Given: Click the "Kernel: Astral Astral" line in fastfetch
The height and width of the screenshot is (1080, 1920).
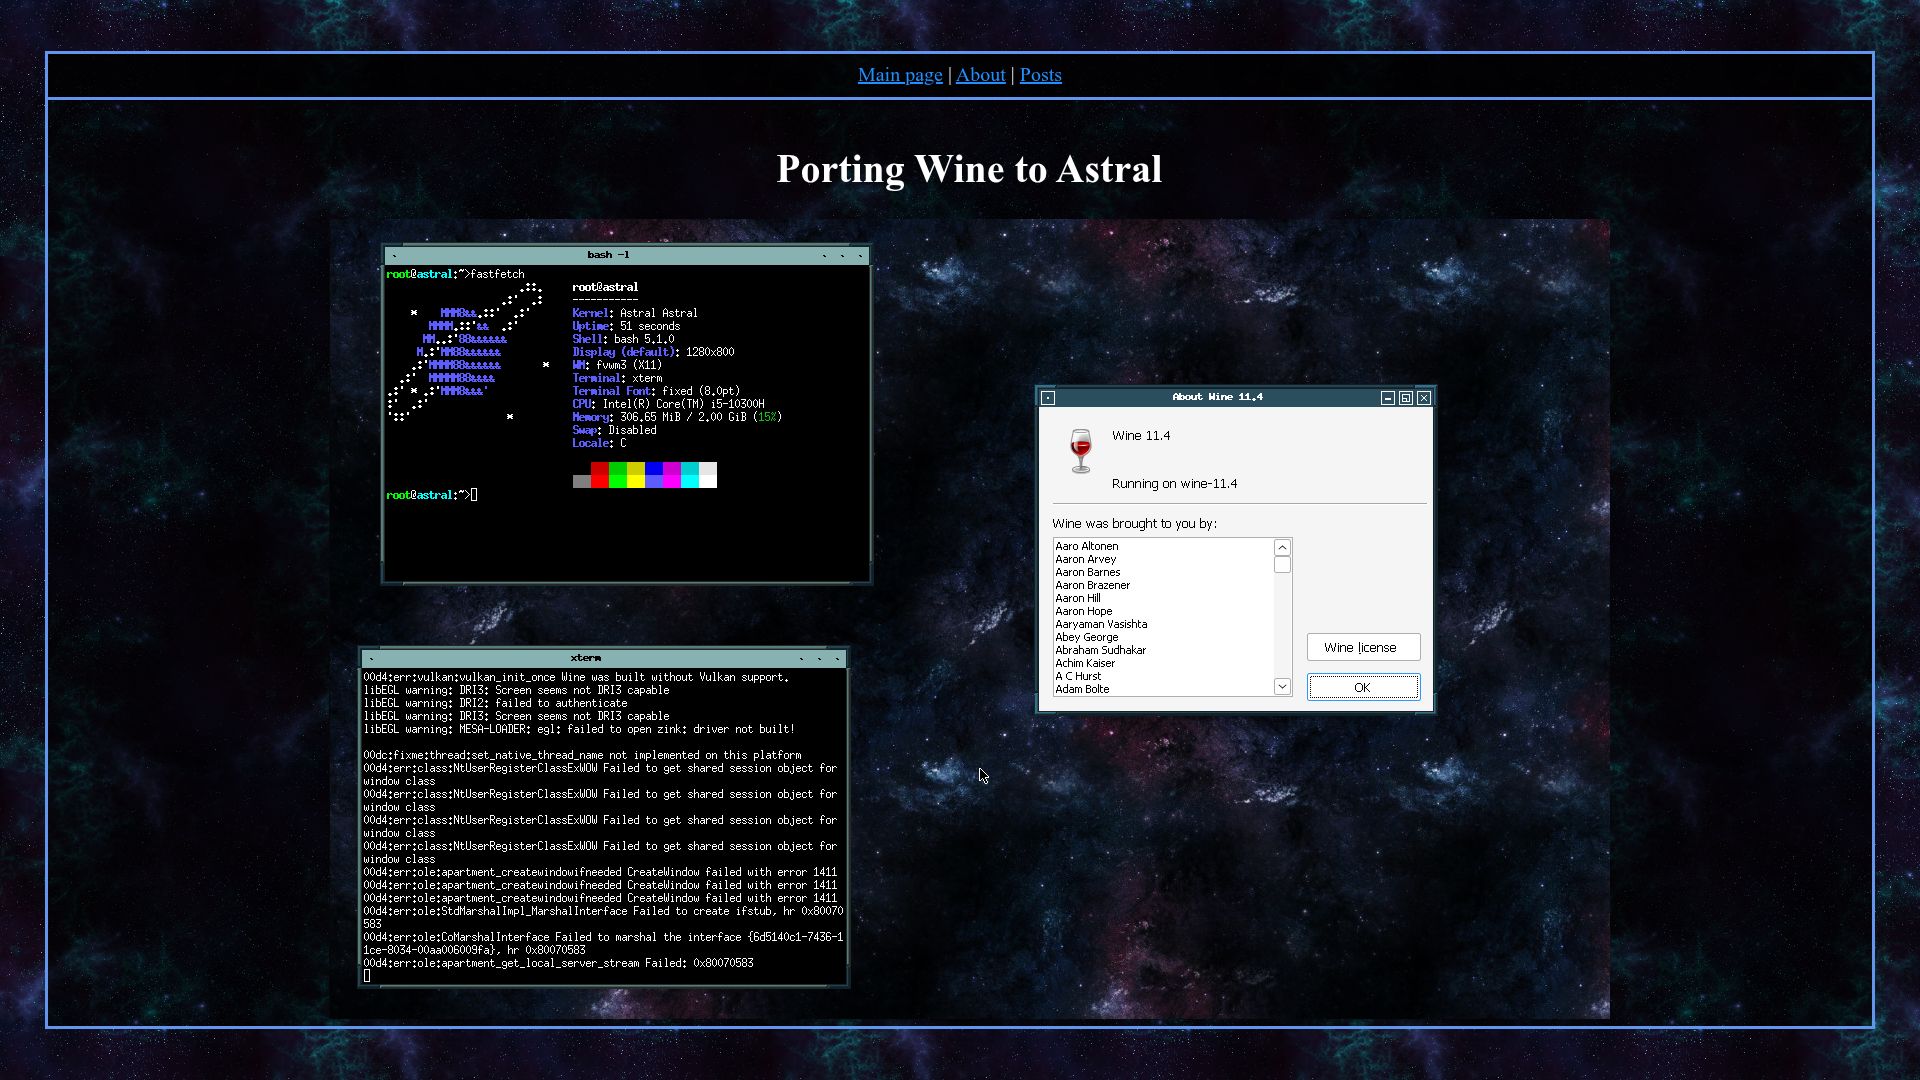Looking at the screenshot, I should coord(635,313).
